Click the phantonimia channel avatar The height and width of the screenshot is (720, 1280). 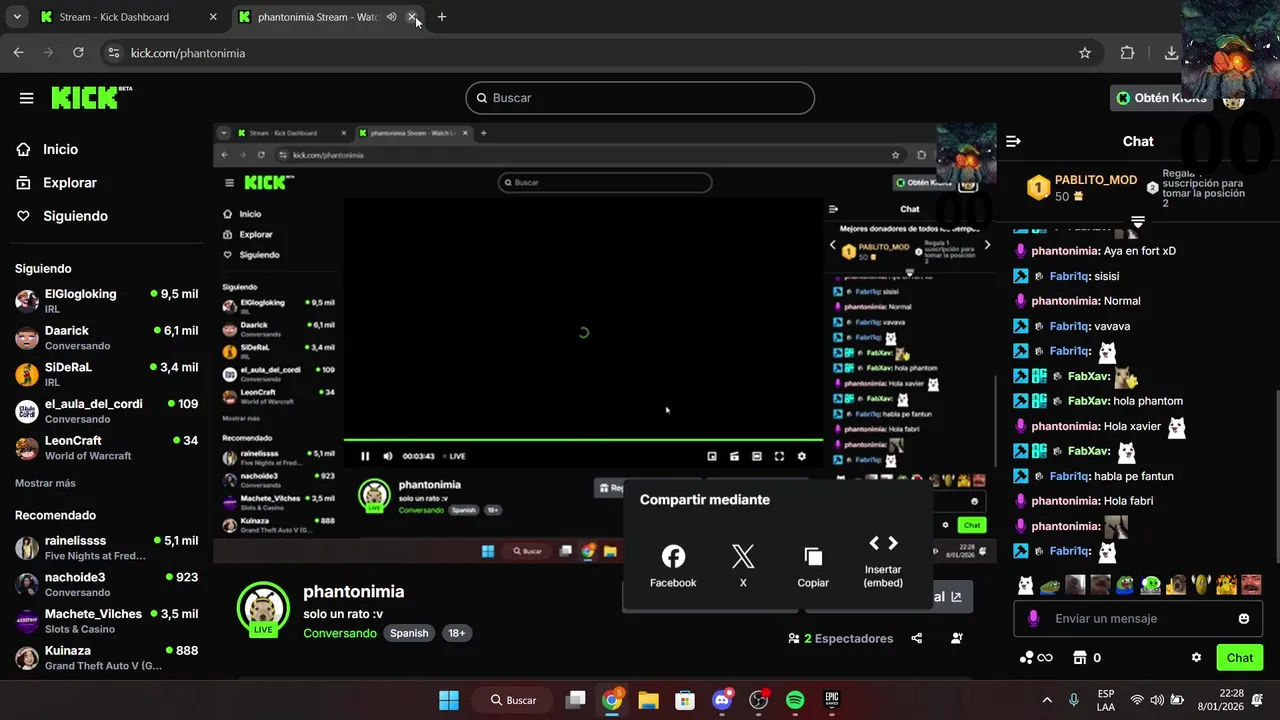pos(263,607)
